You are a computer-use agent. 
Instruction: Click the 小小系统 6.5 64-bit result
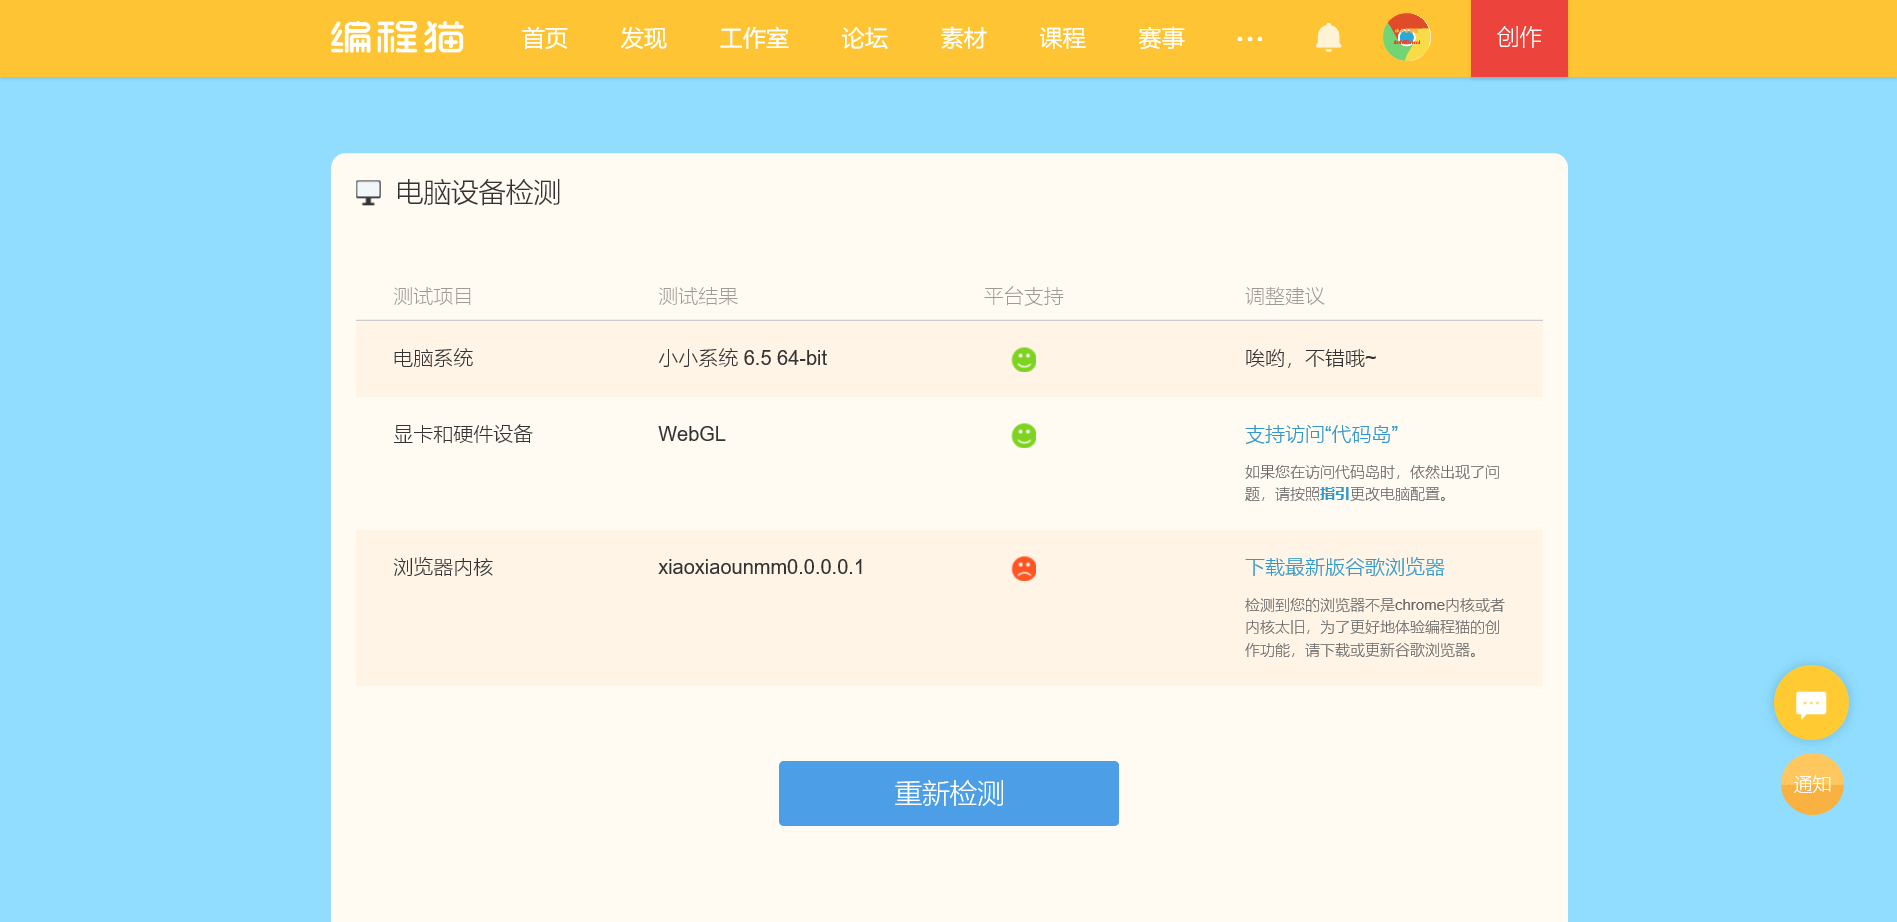(743, 358)
